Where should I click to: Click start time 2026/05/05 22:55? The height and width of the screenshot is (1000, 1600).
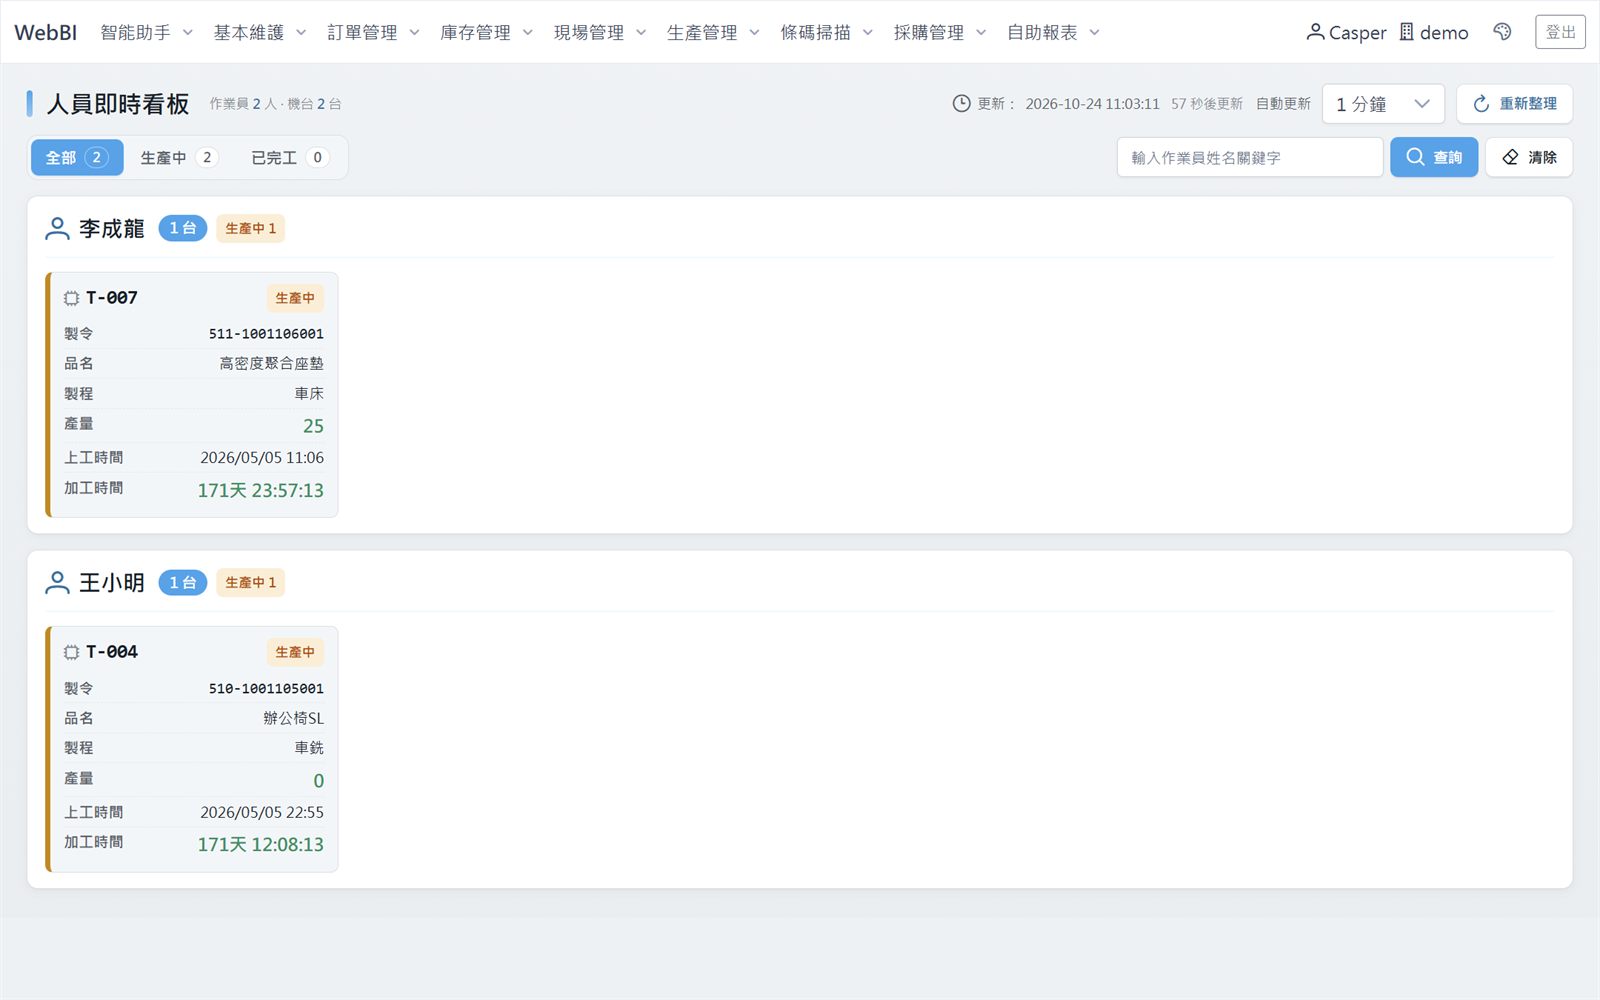(262, 812)
